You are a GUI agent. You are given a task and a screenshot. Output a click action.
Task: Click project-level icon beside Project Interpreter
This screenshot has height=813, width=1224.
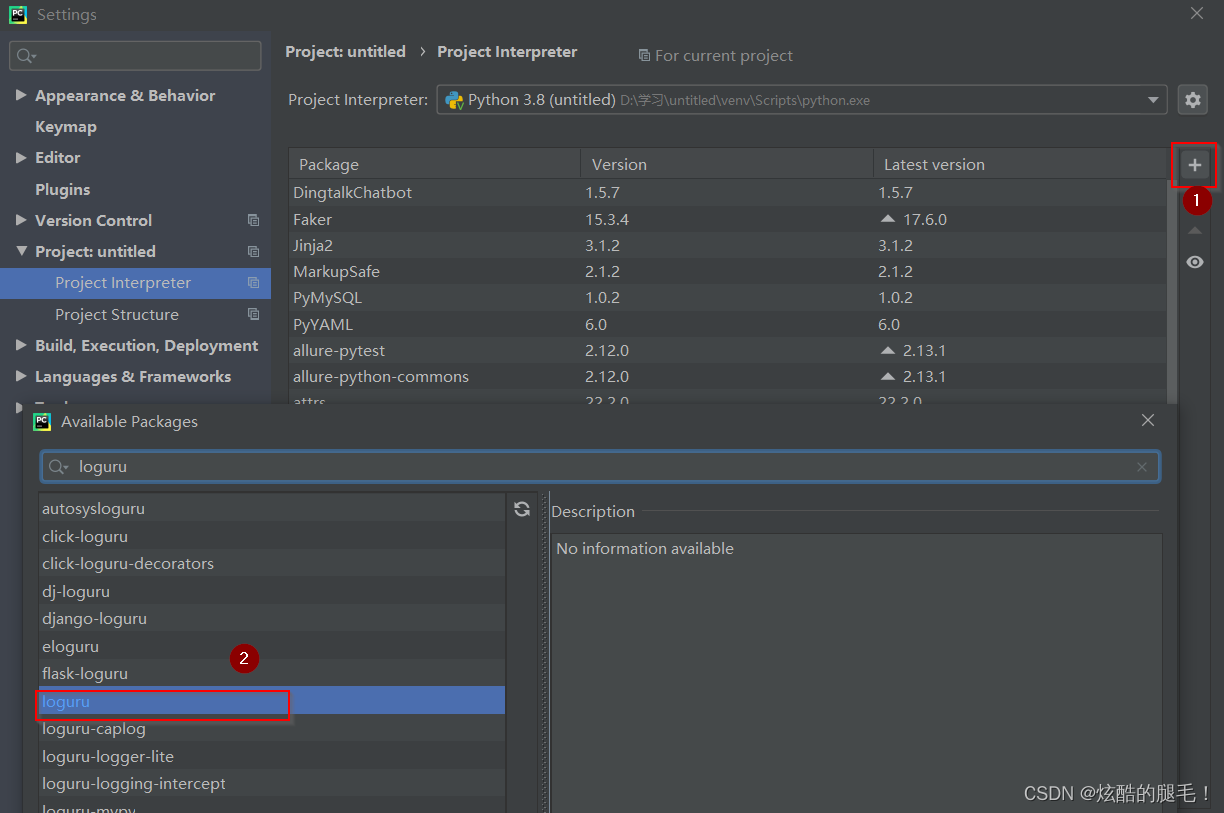tap(253, 283)
